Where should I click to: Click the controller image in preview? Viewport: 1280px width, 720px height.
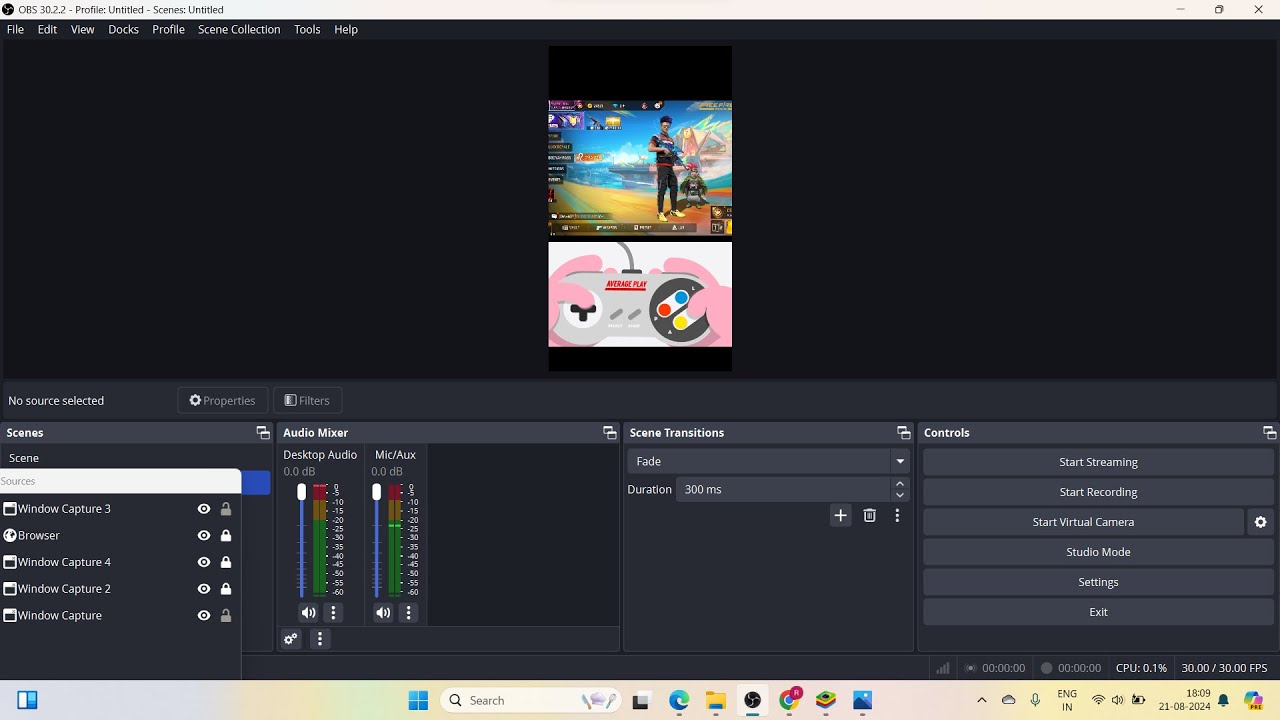click(x=640, y=295)
